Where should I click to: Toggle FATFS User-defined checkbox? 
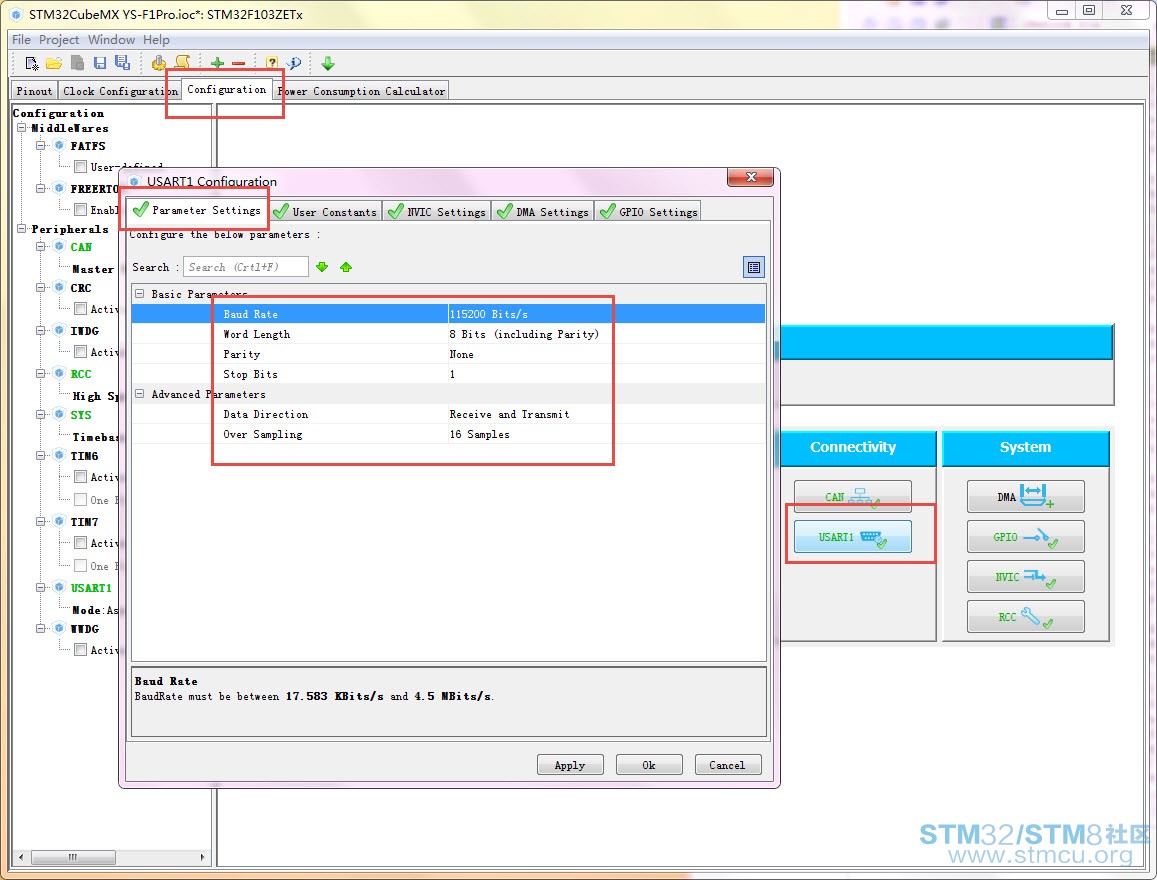point(80,167)
